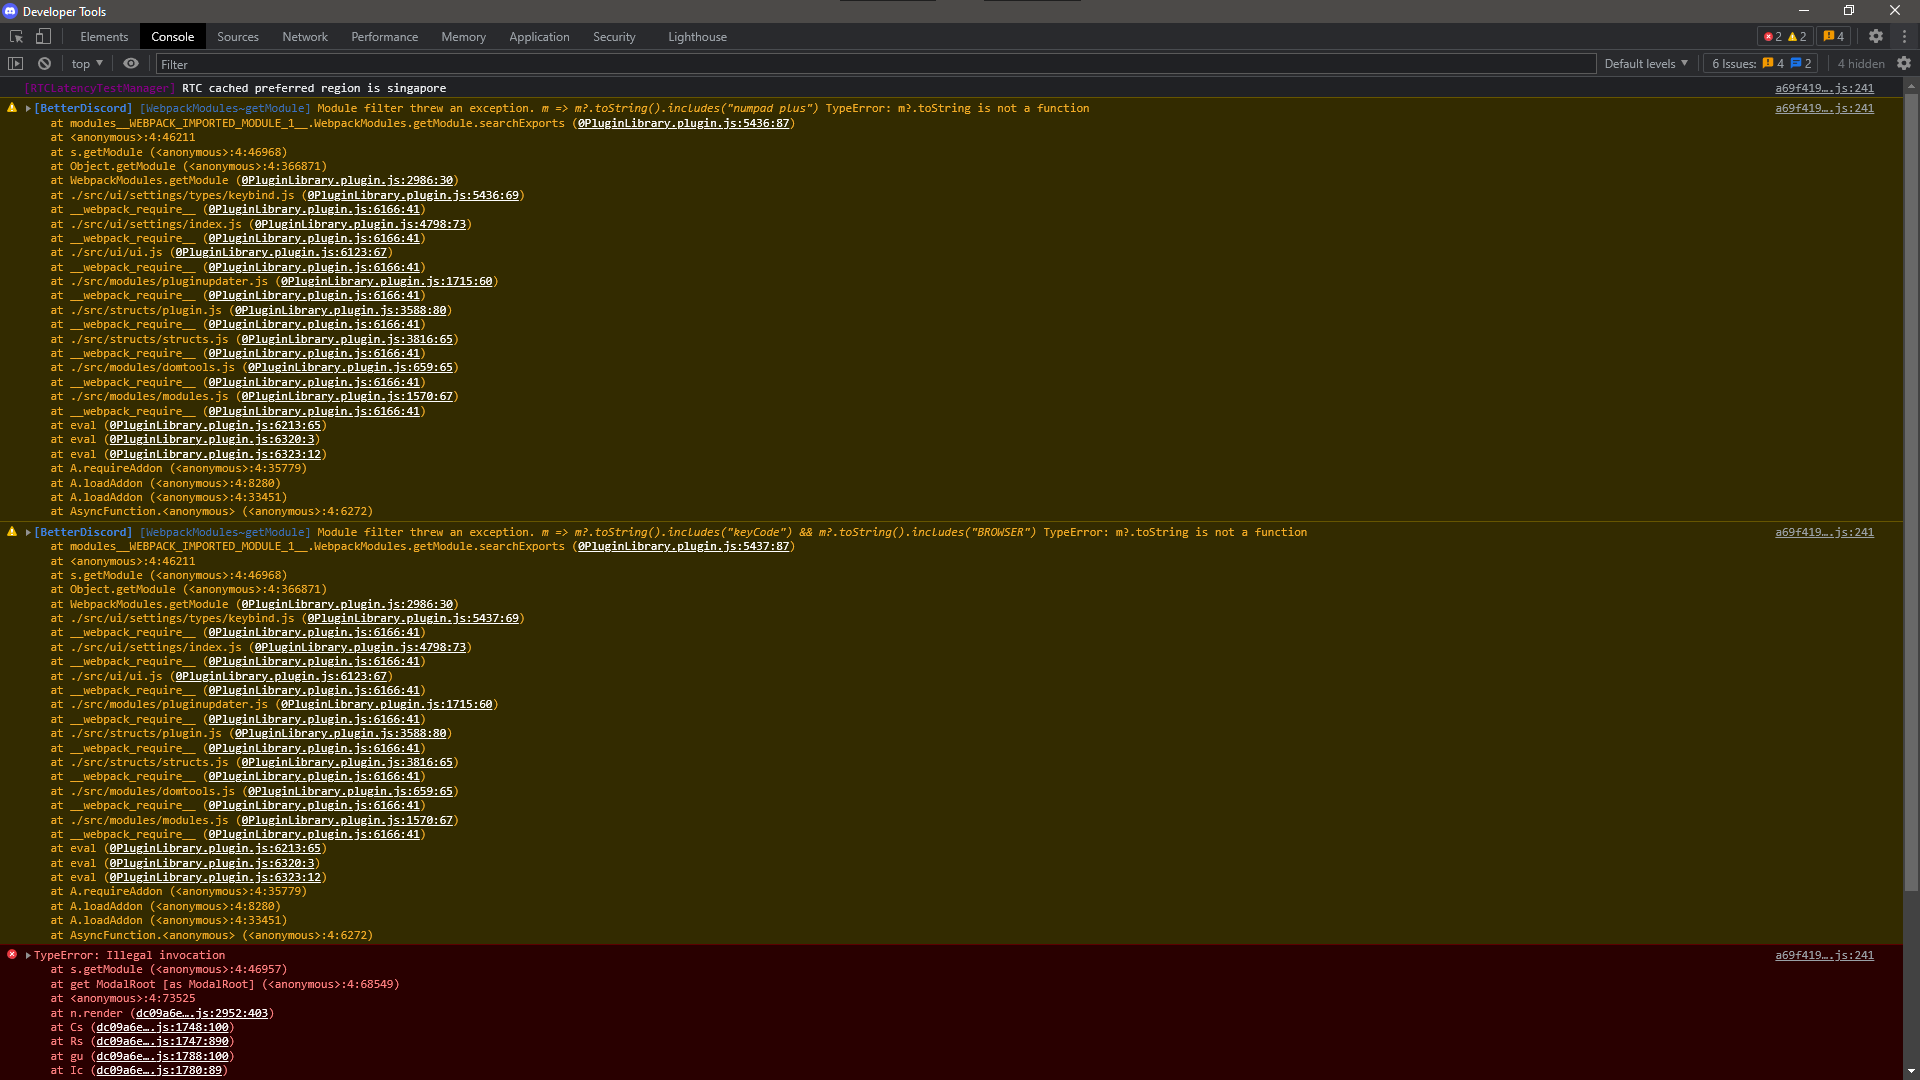This screenshot has width=1920, height=1080.
Task: Switch to the Lighthouse tab
Action: (x=697, y=37)
